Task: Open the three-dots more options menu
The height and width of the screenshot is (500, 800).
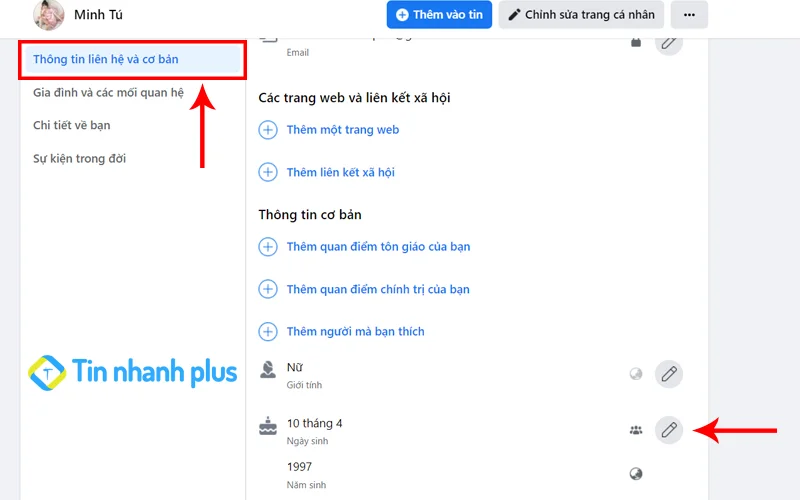Action: coord(689,15)
